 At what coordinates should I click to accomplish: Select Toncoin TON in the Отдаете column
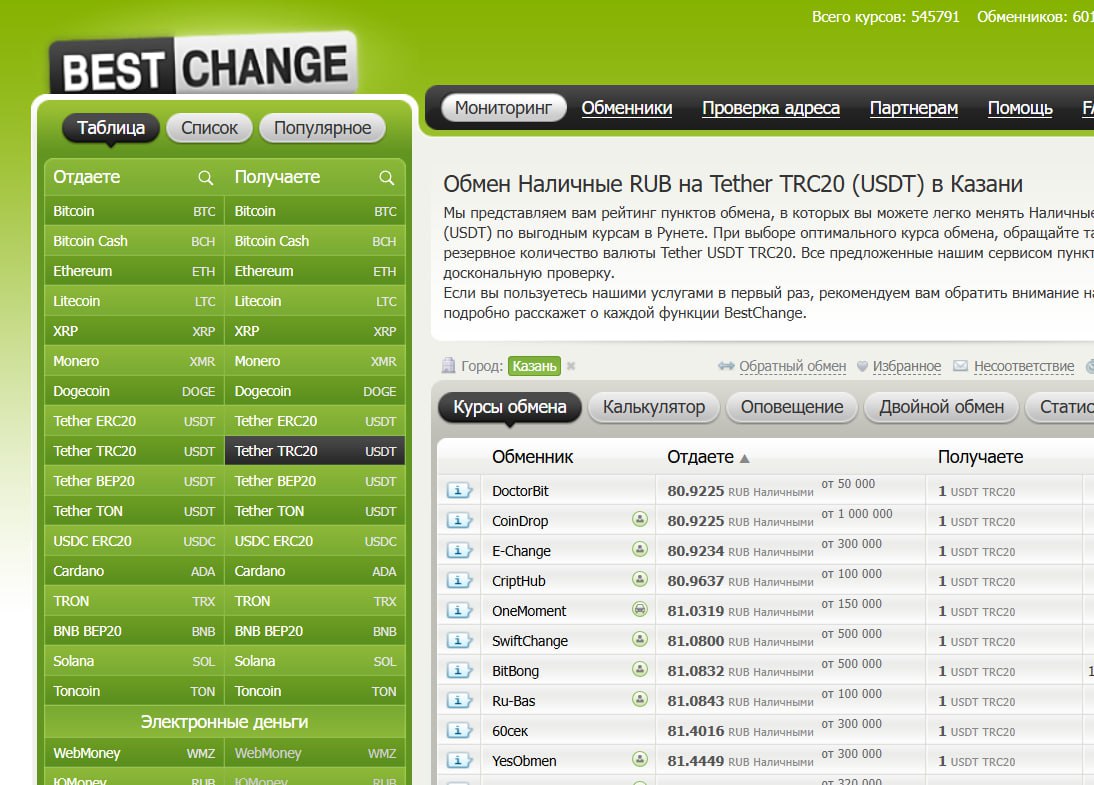[x=134, y=691]
